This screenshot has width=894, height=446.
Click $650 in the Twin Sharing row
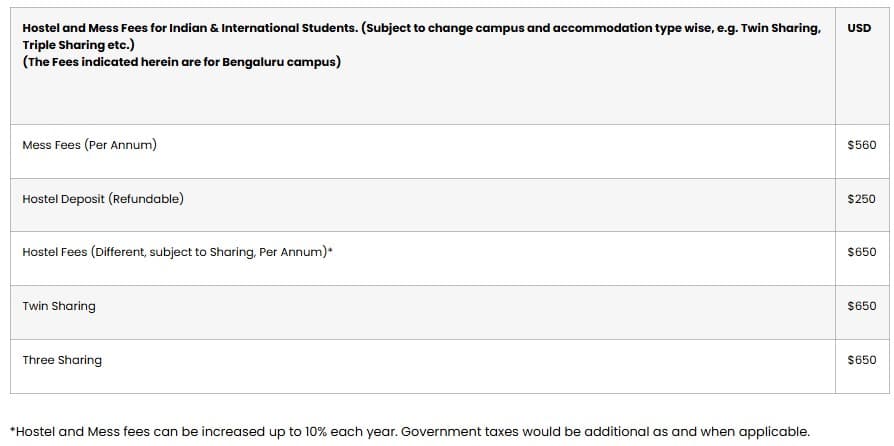click(x=861, y=306)
